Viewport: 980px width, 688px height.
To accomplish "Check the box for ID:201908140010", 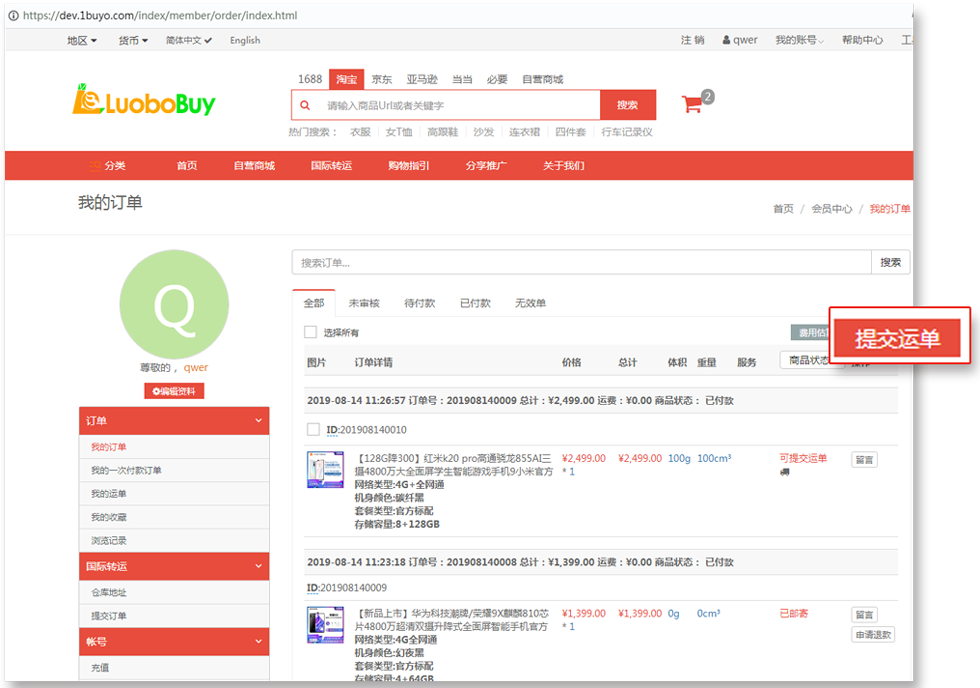I will (x=314, y=429).
